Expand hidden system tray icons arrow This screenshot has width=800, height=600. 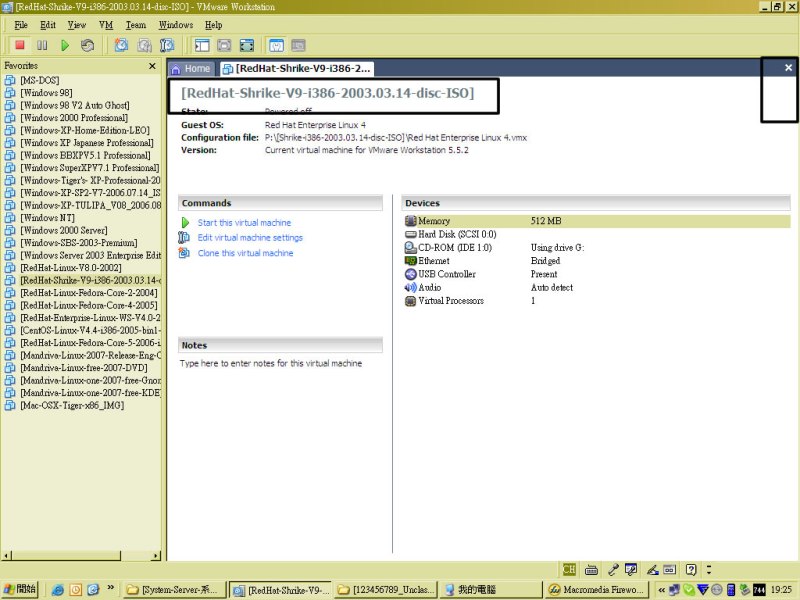point(661,590)
